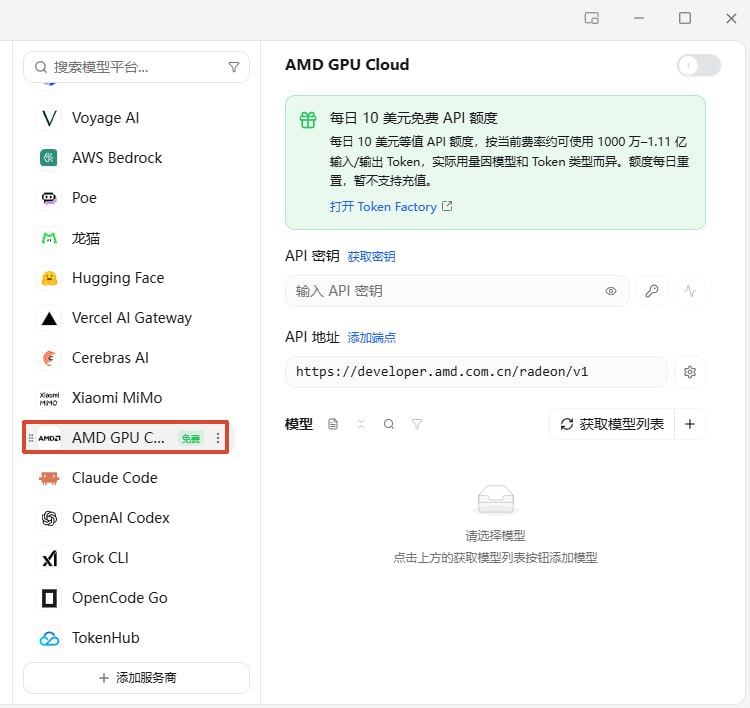
Task: Click the Xiaomi MiMo logo icon
Action: (49, 398)
